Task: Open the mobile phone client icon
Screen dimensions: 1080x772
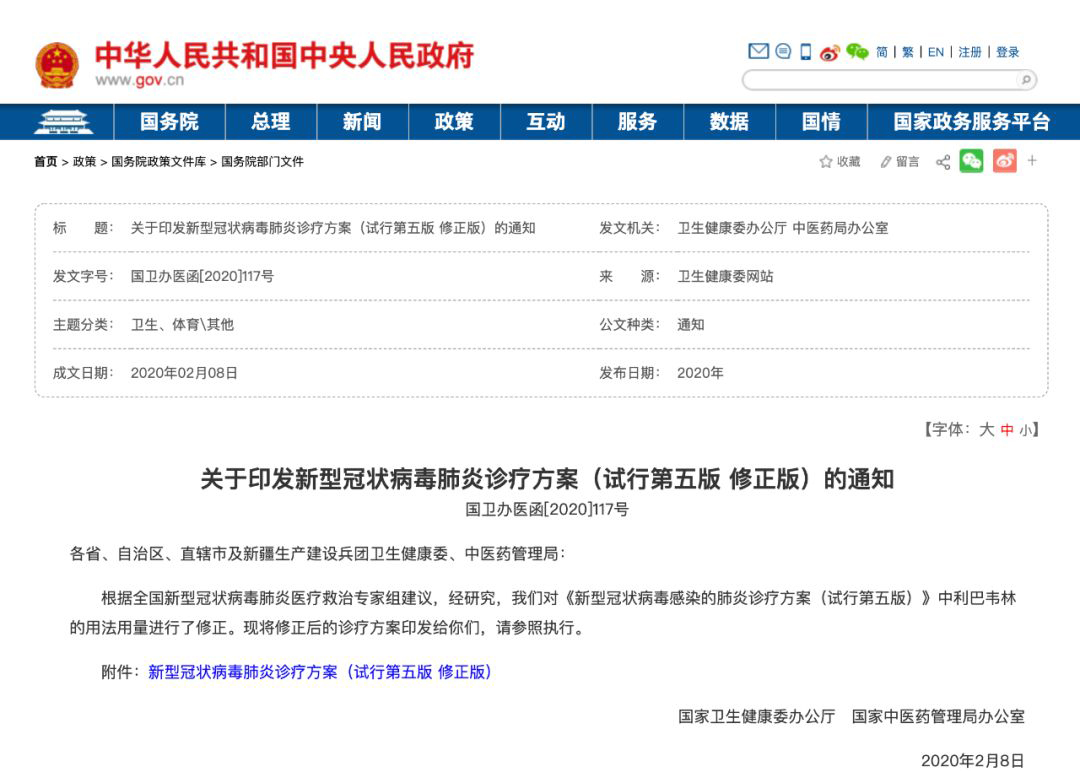Action: [x=805, y=52]
